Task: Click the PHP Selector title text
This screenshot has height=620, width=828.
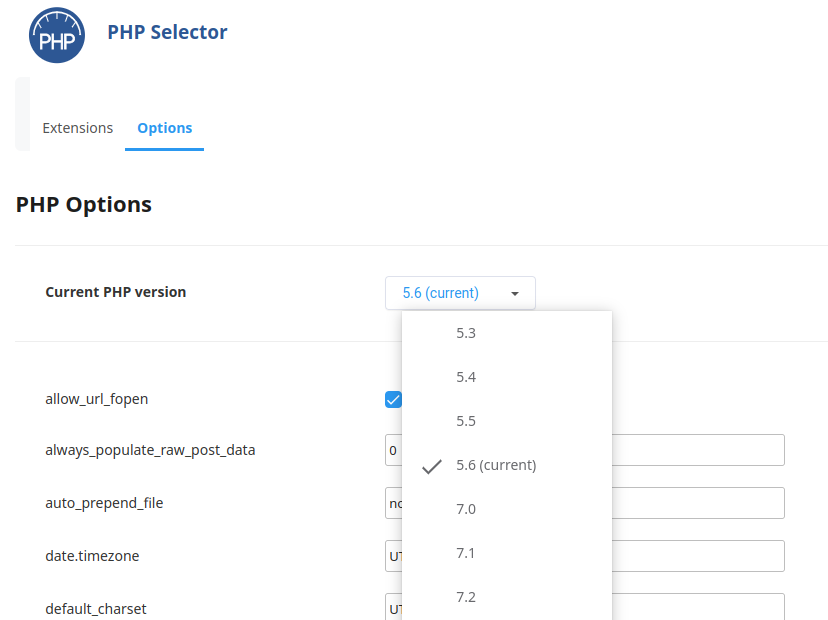Action: [x=167, y=32]
